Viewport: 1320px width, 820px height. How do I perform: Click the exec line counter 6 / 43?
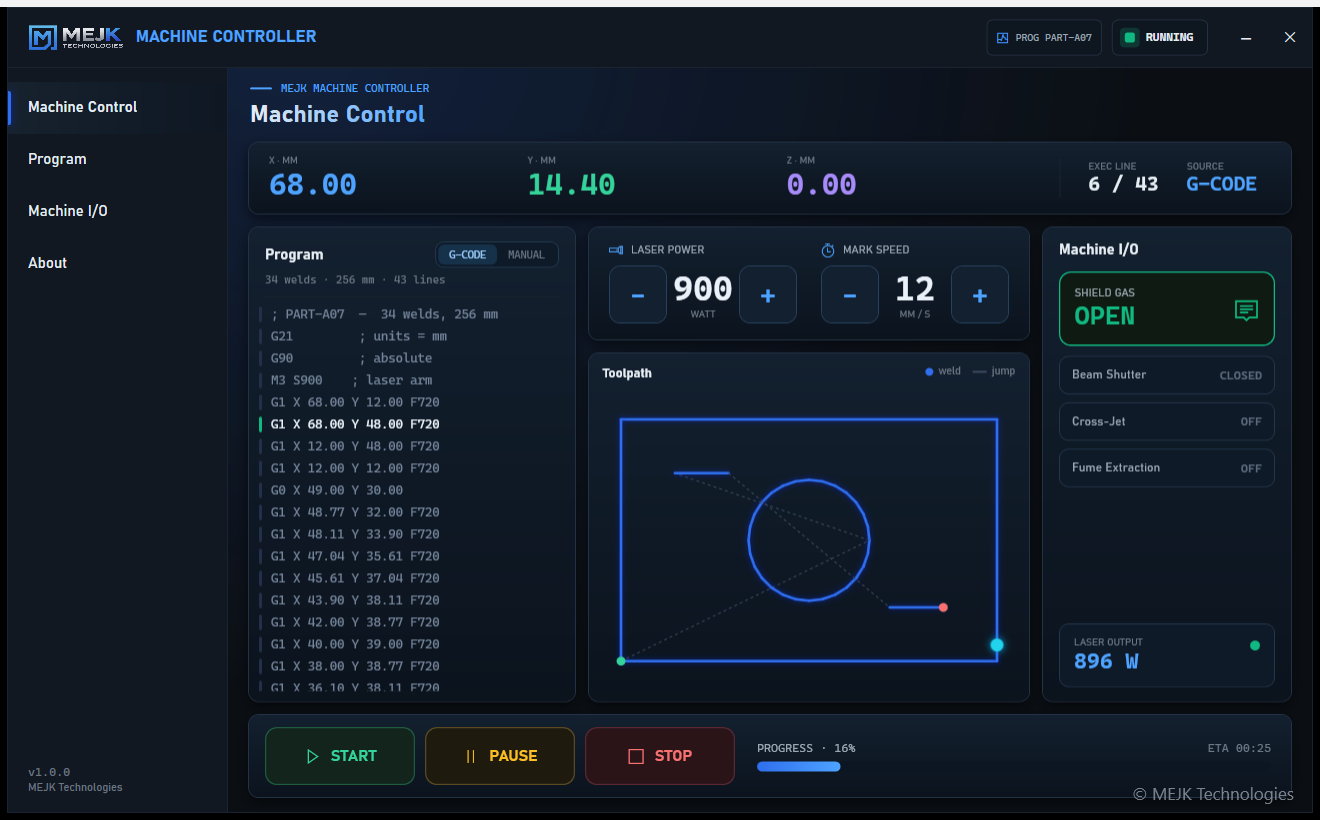1123,184
